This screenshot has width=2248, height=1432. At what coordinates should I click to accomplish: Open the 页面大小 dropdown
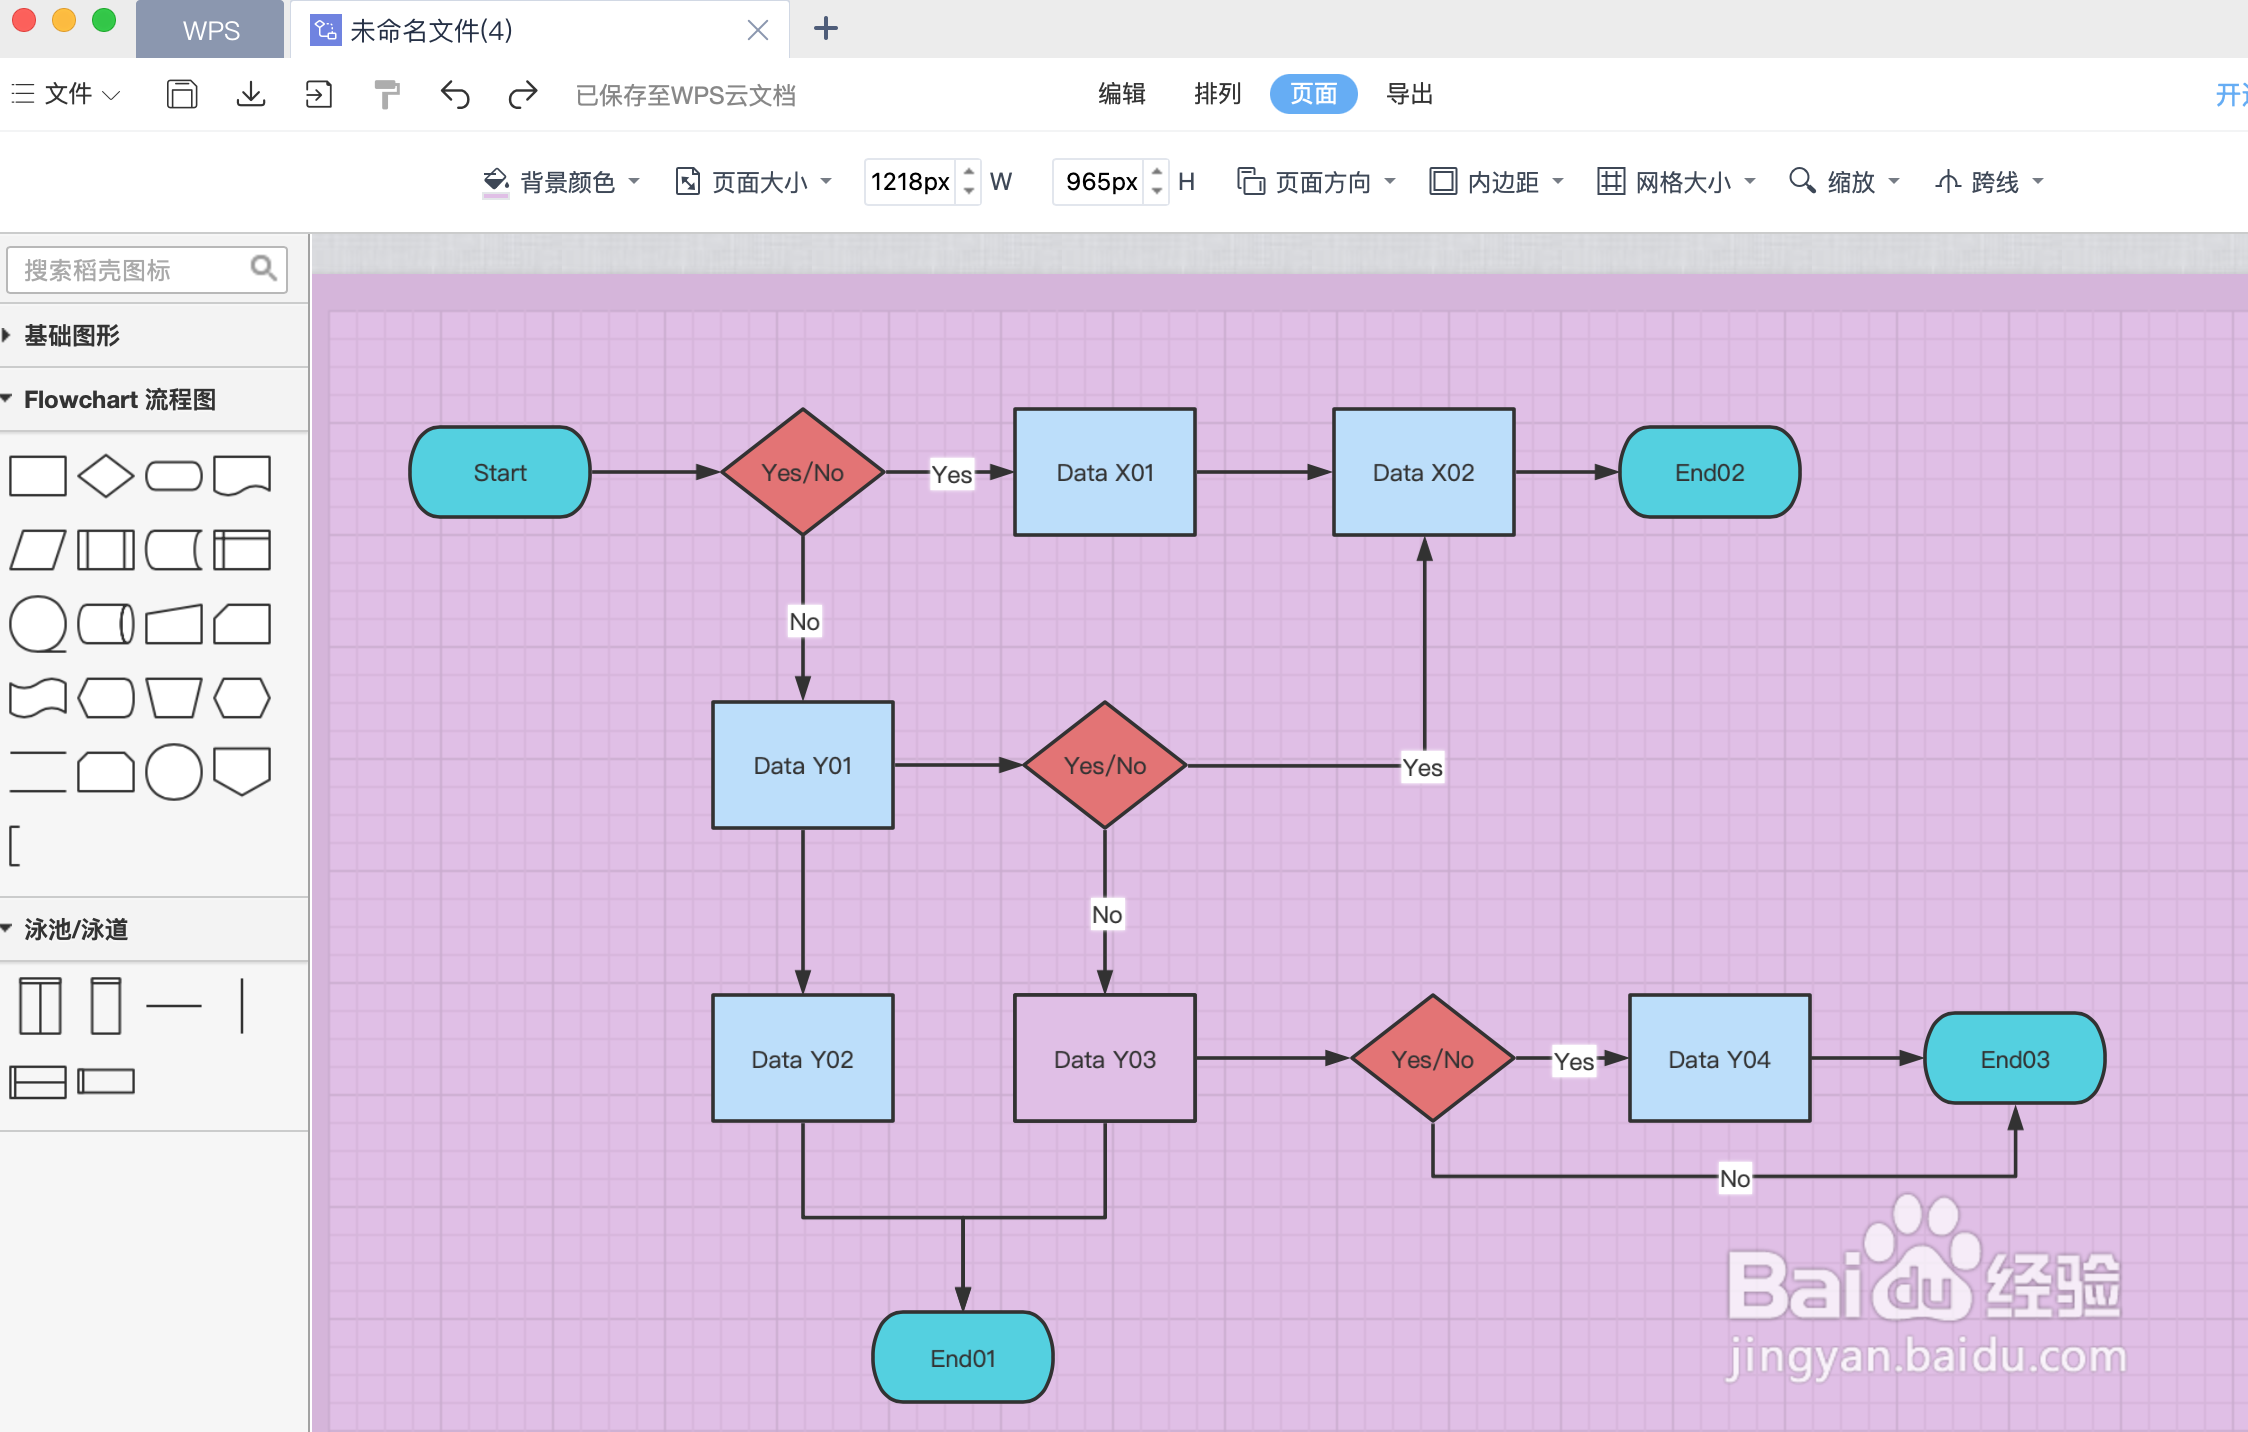pos(754,182)
